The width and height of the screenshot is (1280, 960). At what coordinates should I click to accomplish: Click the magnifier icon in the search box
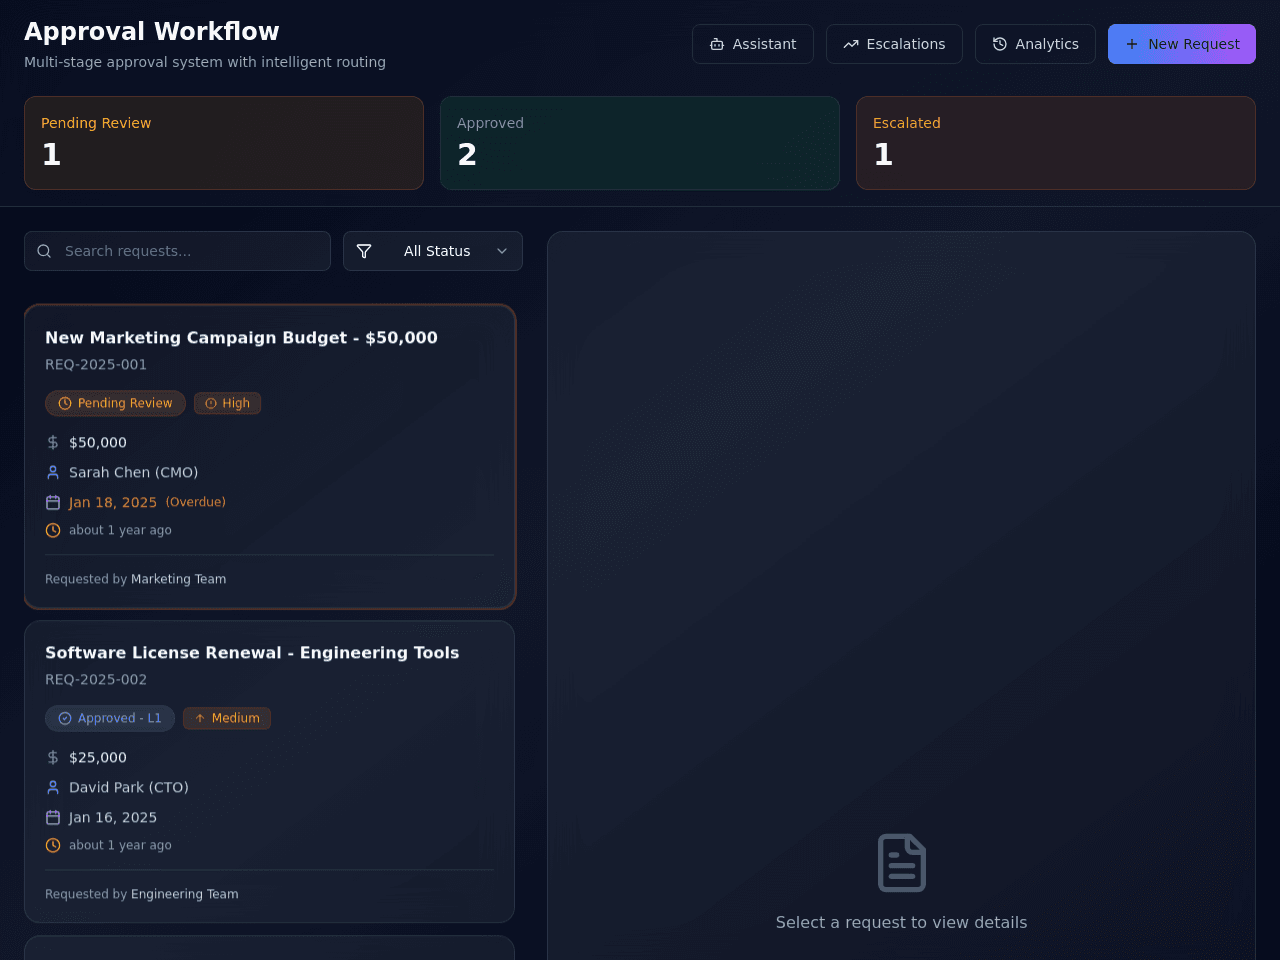point(44,251)
